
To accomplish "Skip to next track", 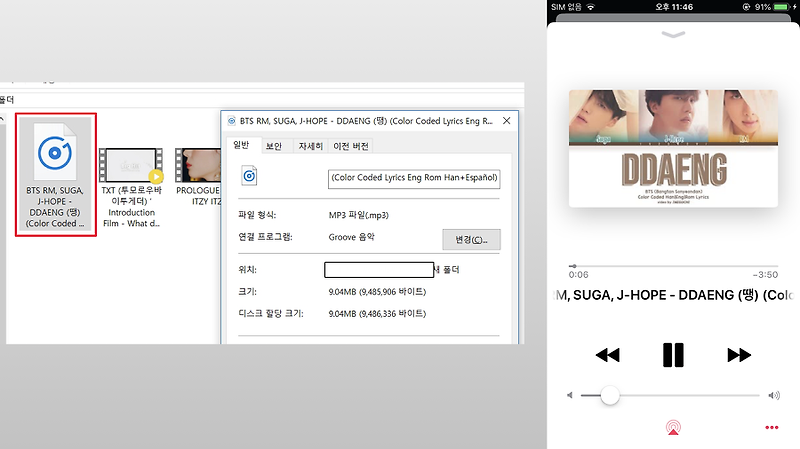I will [x=739, y=355].
